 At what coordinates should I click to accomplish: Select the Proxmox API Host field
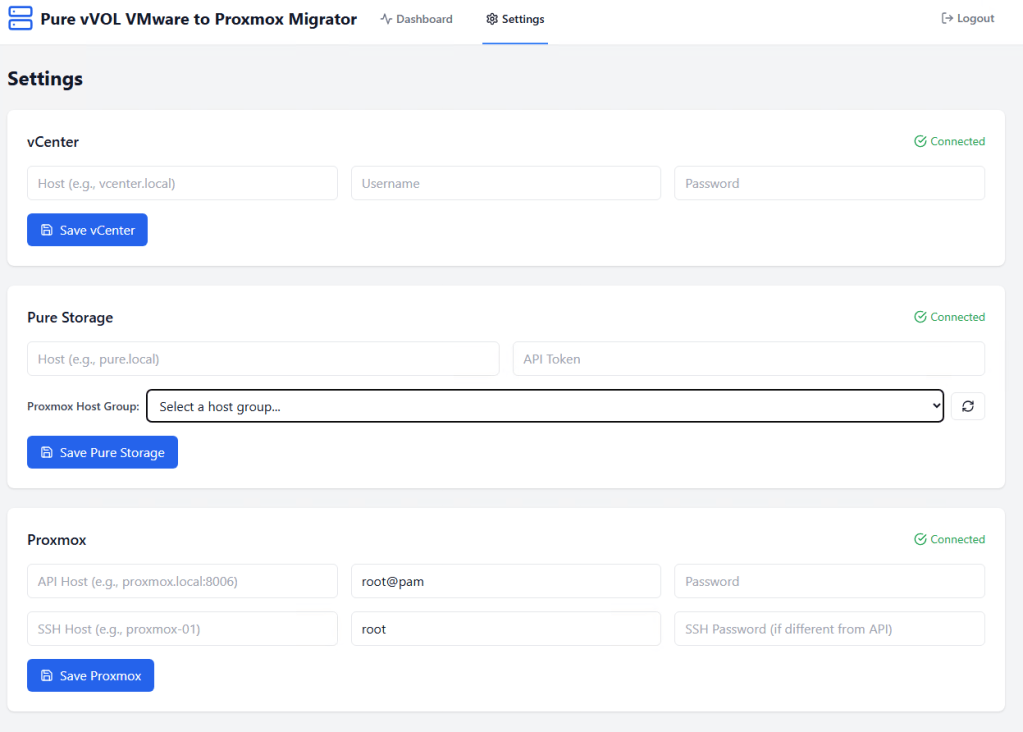182,582
